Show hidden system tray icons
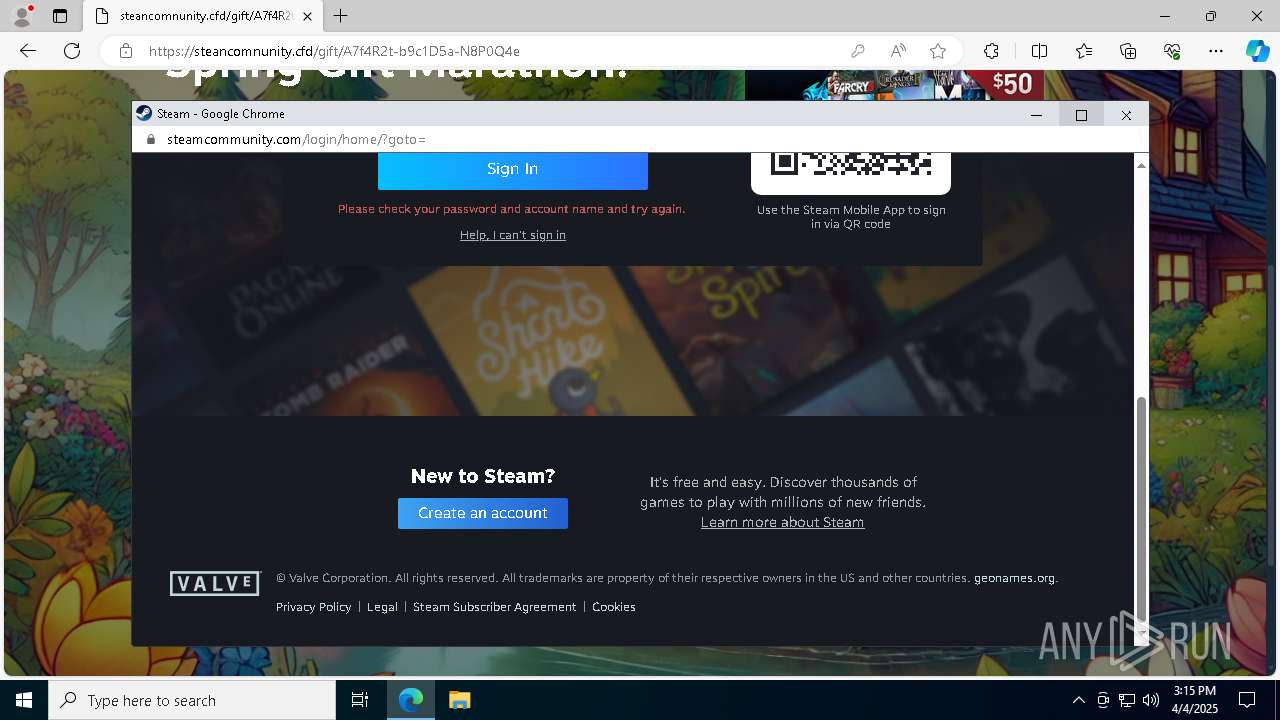 click(1078, 700)
